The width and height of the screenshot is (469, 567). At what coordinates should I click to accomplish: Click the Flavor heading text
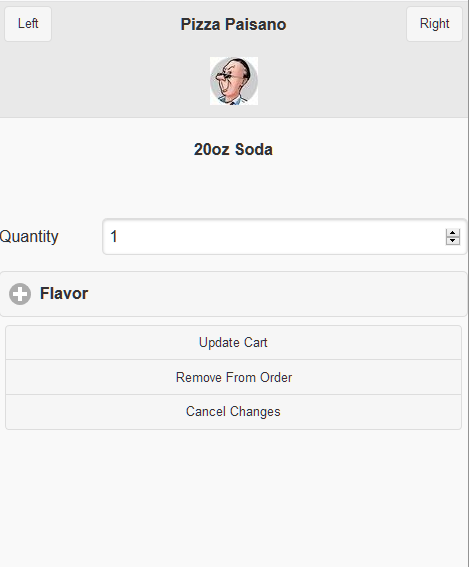coord(64,293)
